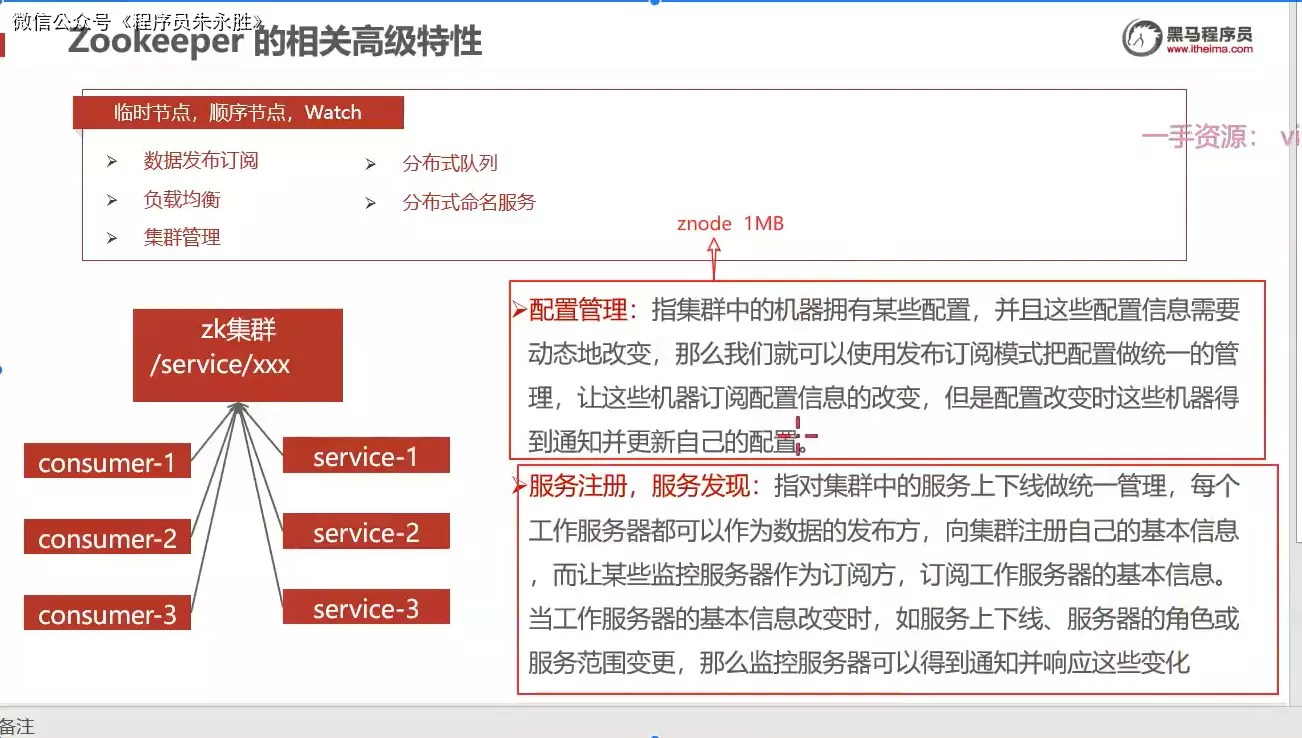This screenshot has width=1302, height=738.
Task: Select the service-1 box
Action: coord(366,456)
